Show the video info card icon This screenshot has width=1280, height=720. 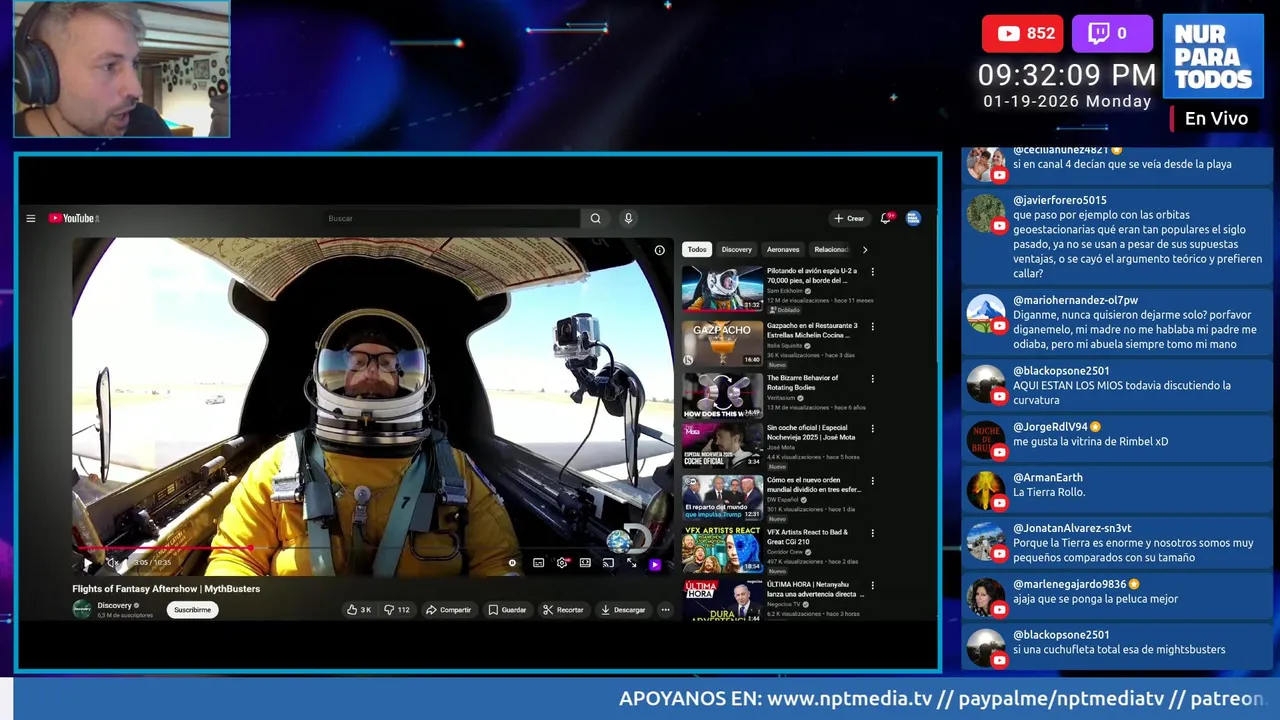click(659, 250)
